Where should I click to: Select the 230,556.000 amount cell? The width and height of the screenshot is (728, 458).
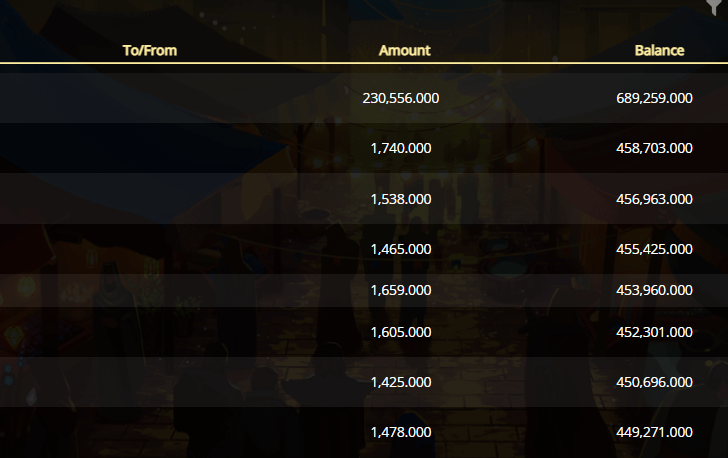click(x=401, y=98)
